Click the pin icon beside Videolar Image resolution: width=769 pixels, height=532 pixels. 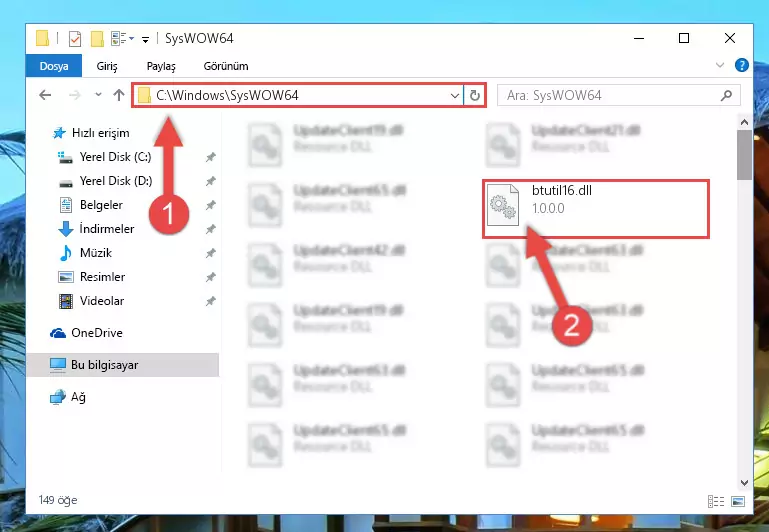[210, 302]
